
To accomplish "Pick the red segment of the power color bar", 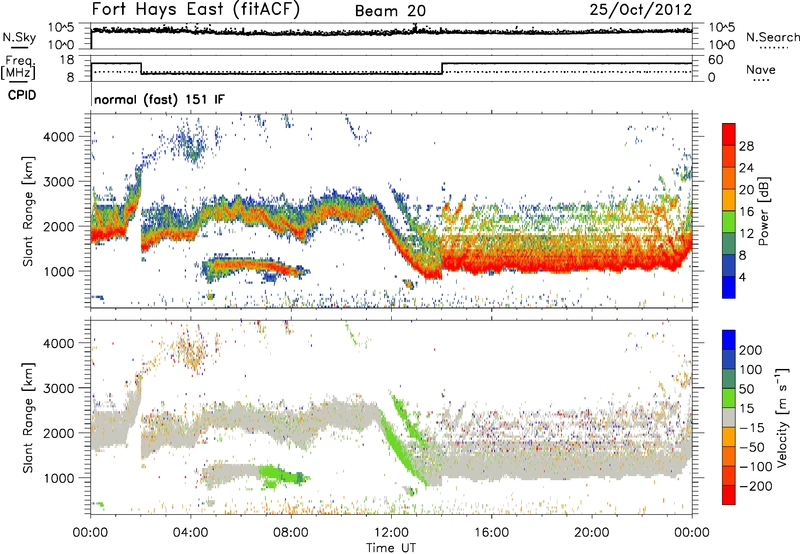I will [x=729, y=134].
